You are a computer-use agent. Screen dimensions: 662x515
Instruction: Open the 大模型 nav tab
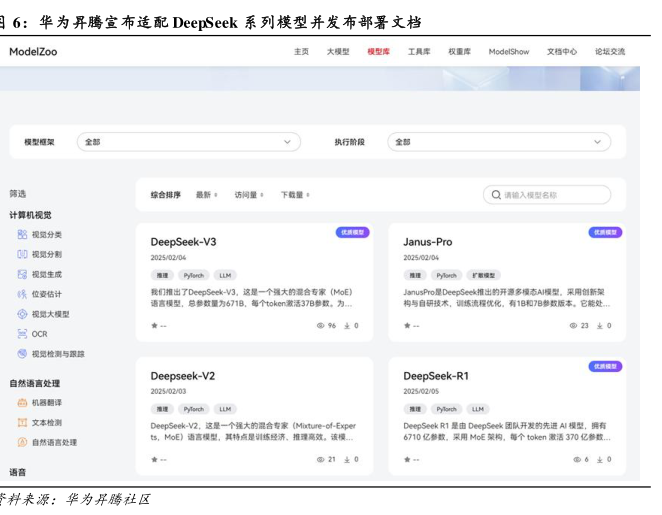coord(338,52)
